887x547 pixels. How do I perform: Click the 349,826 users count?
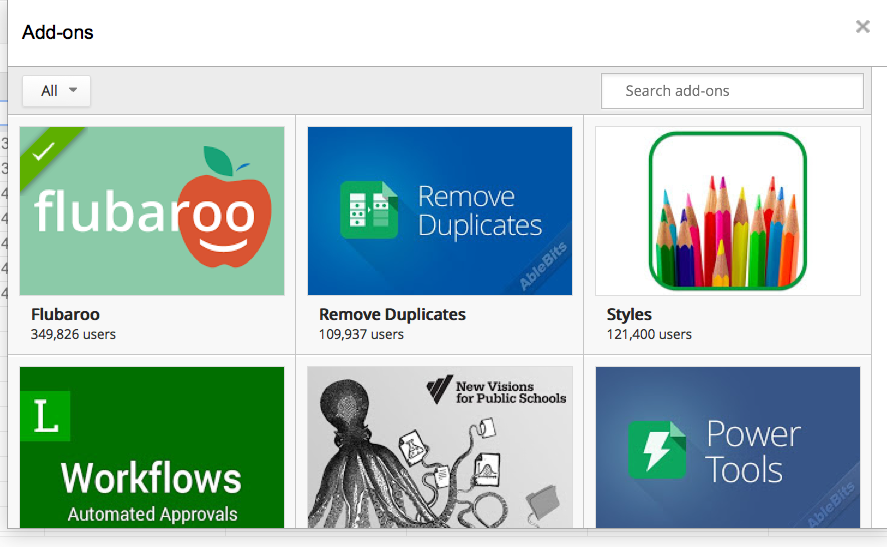coord(73,334)
